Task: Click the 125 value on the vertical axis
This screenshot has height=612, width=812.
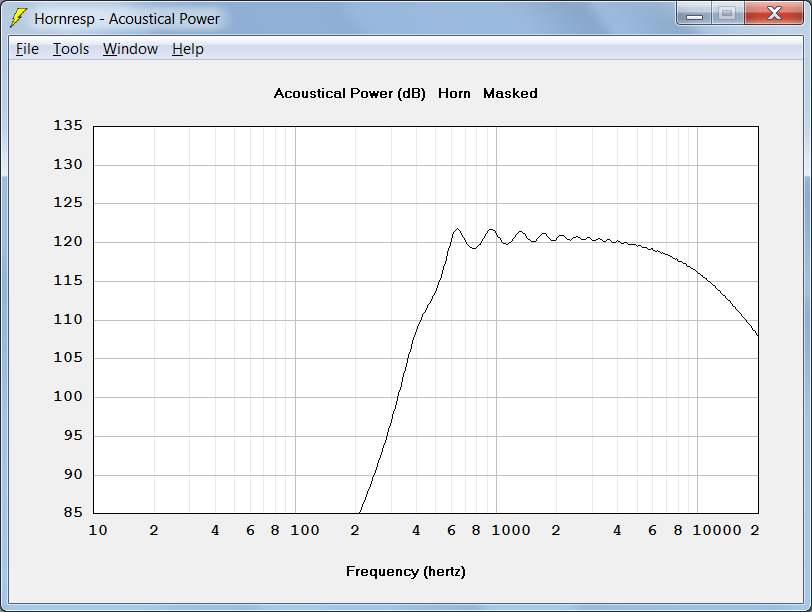Action: coord(68,203)
